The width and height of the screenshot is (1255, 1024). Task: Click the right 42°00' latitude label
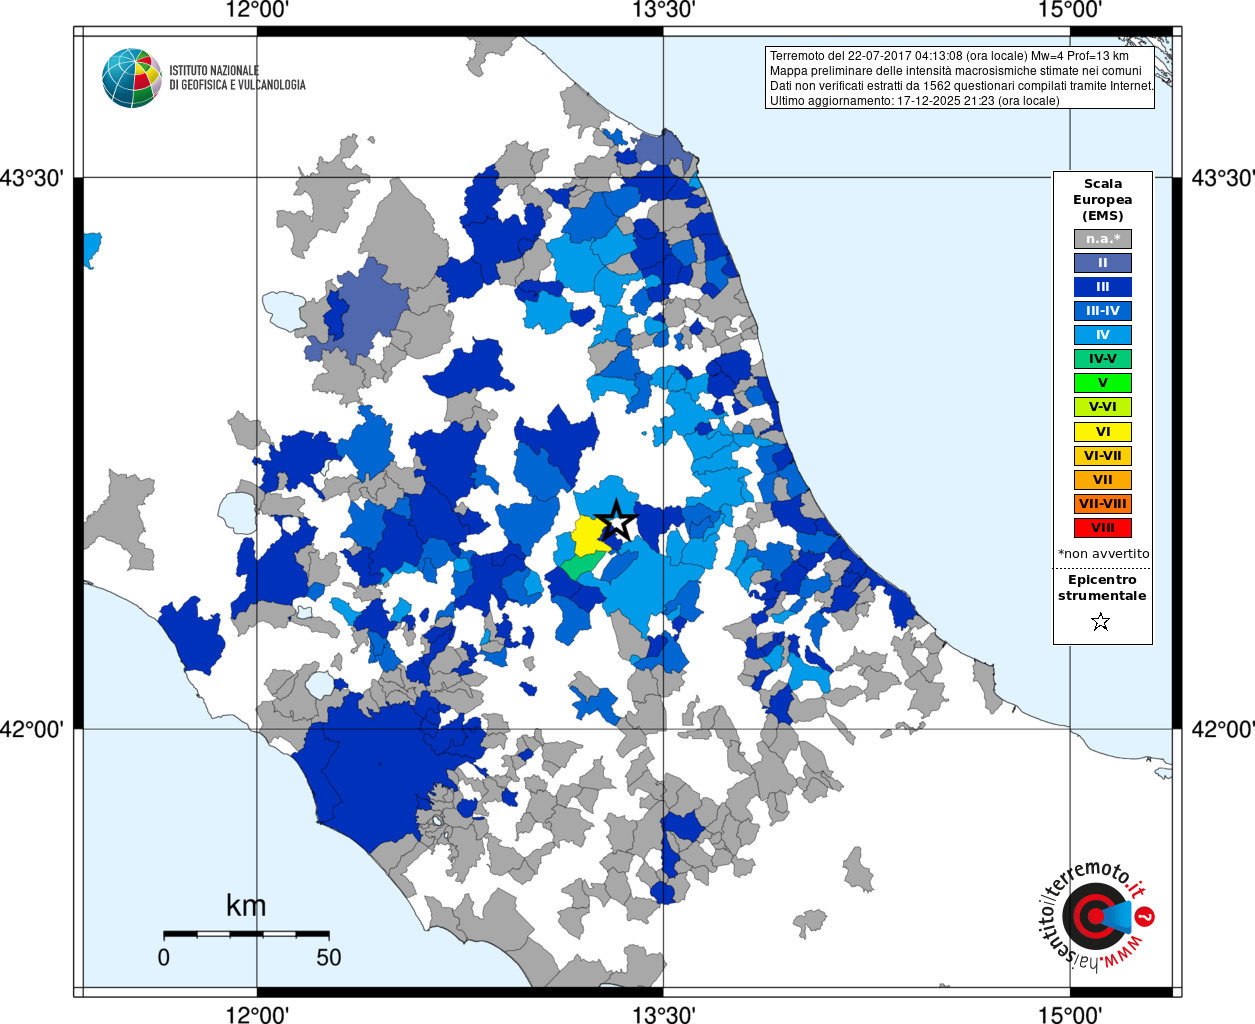point(1223,729)
